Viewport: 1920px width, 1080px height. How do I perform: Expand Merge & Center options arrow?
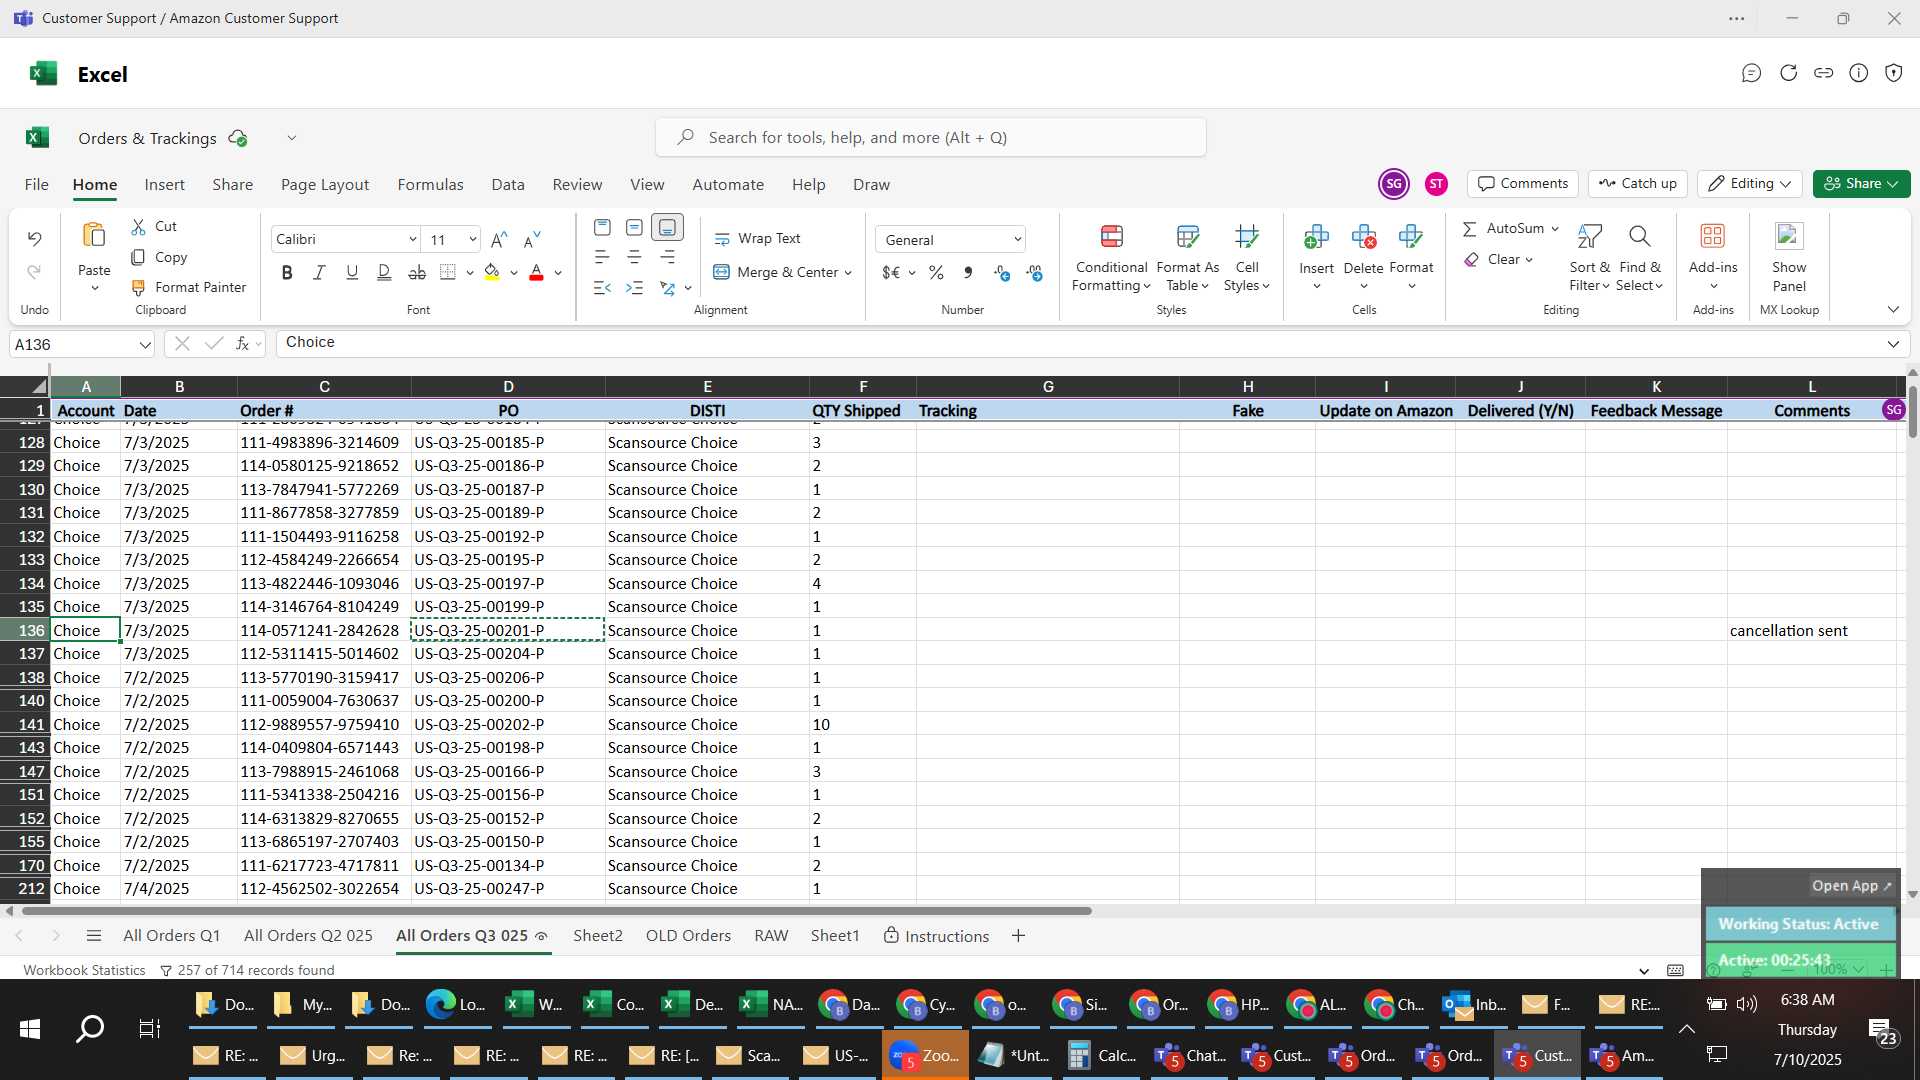click(848, 273)
